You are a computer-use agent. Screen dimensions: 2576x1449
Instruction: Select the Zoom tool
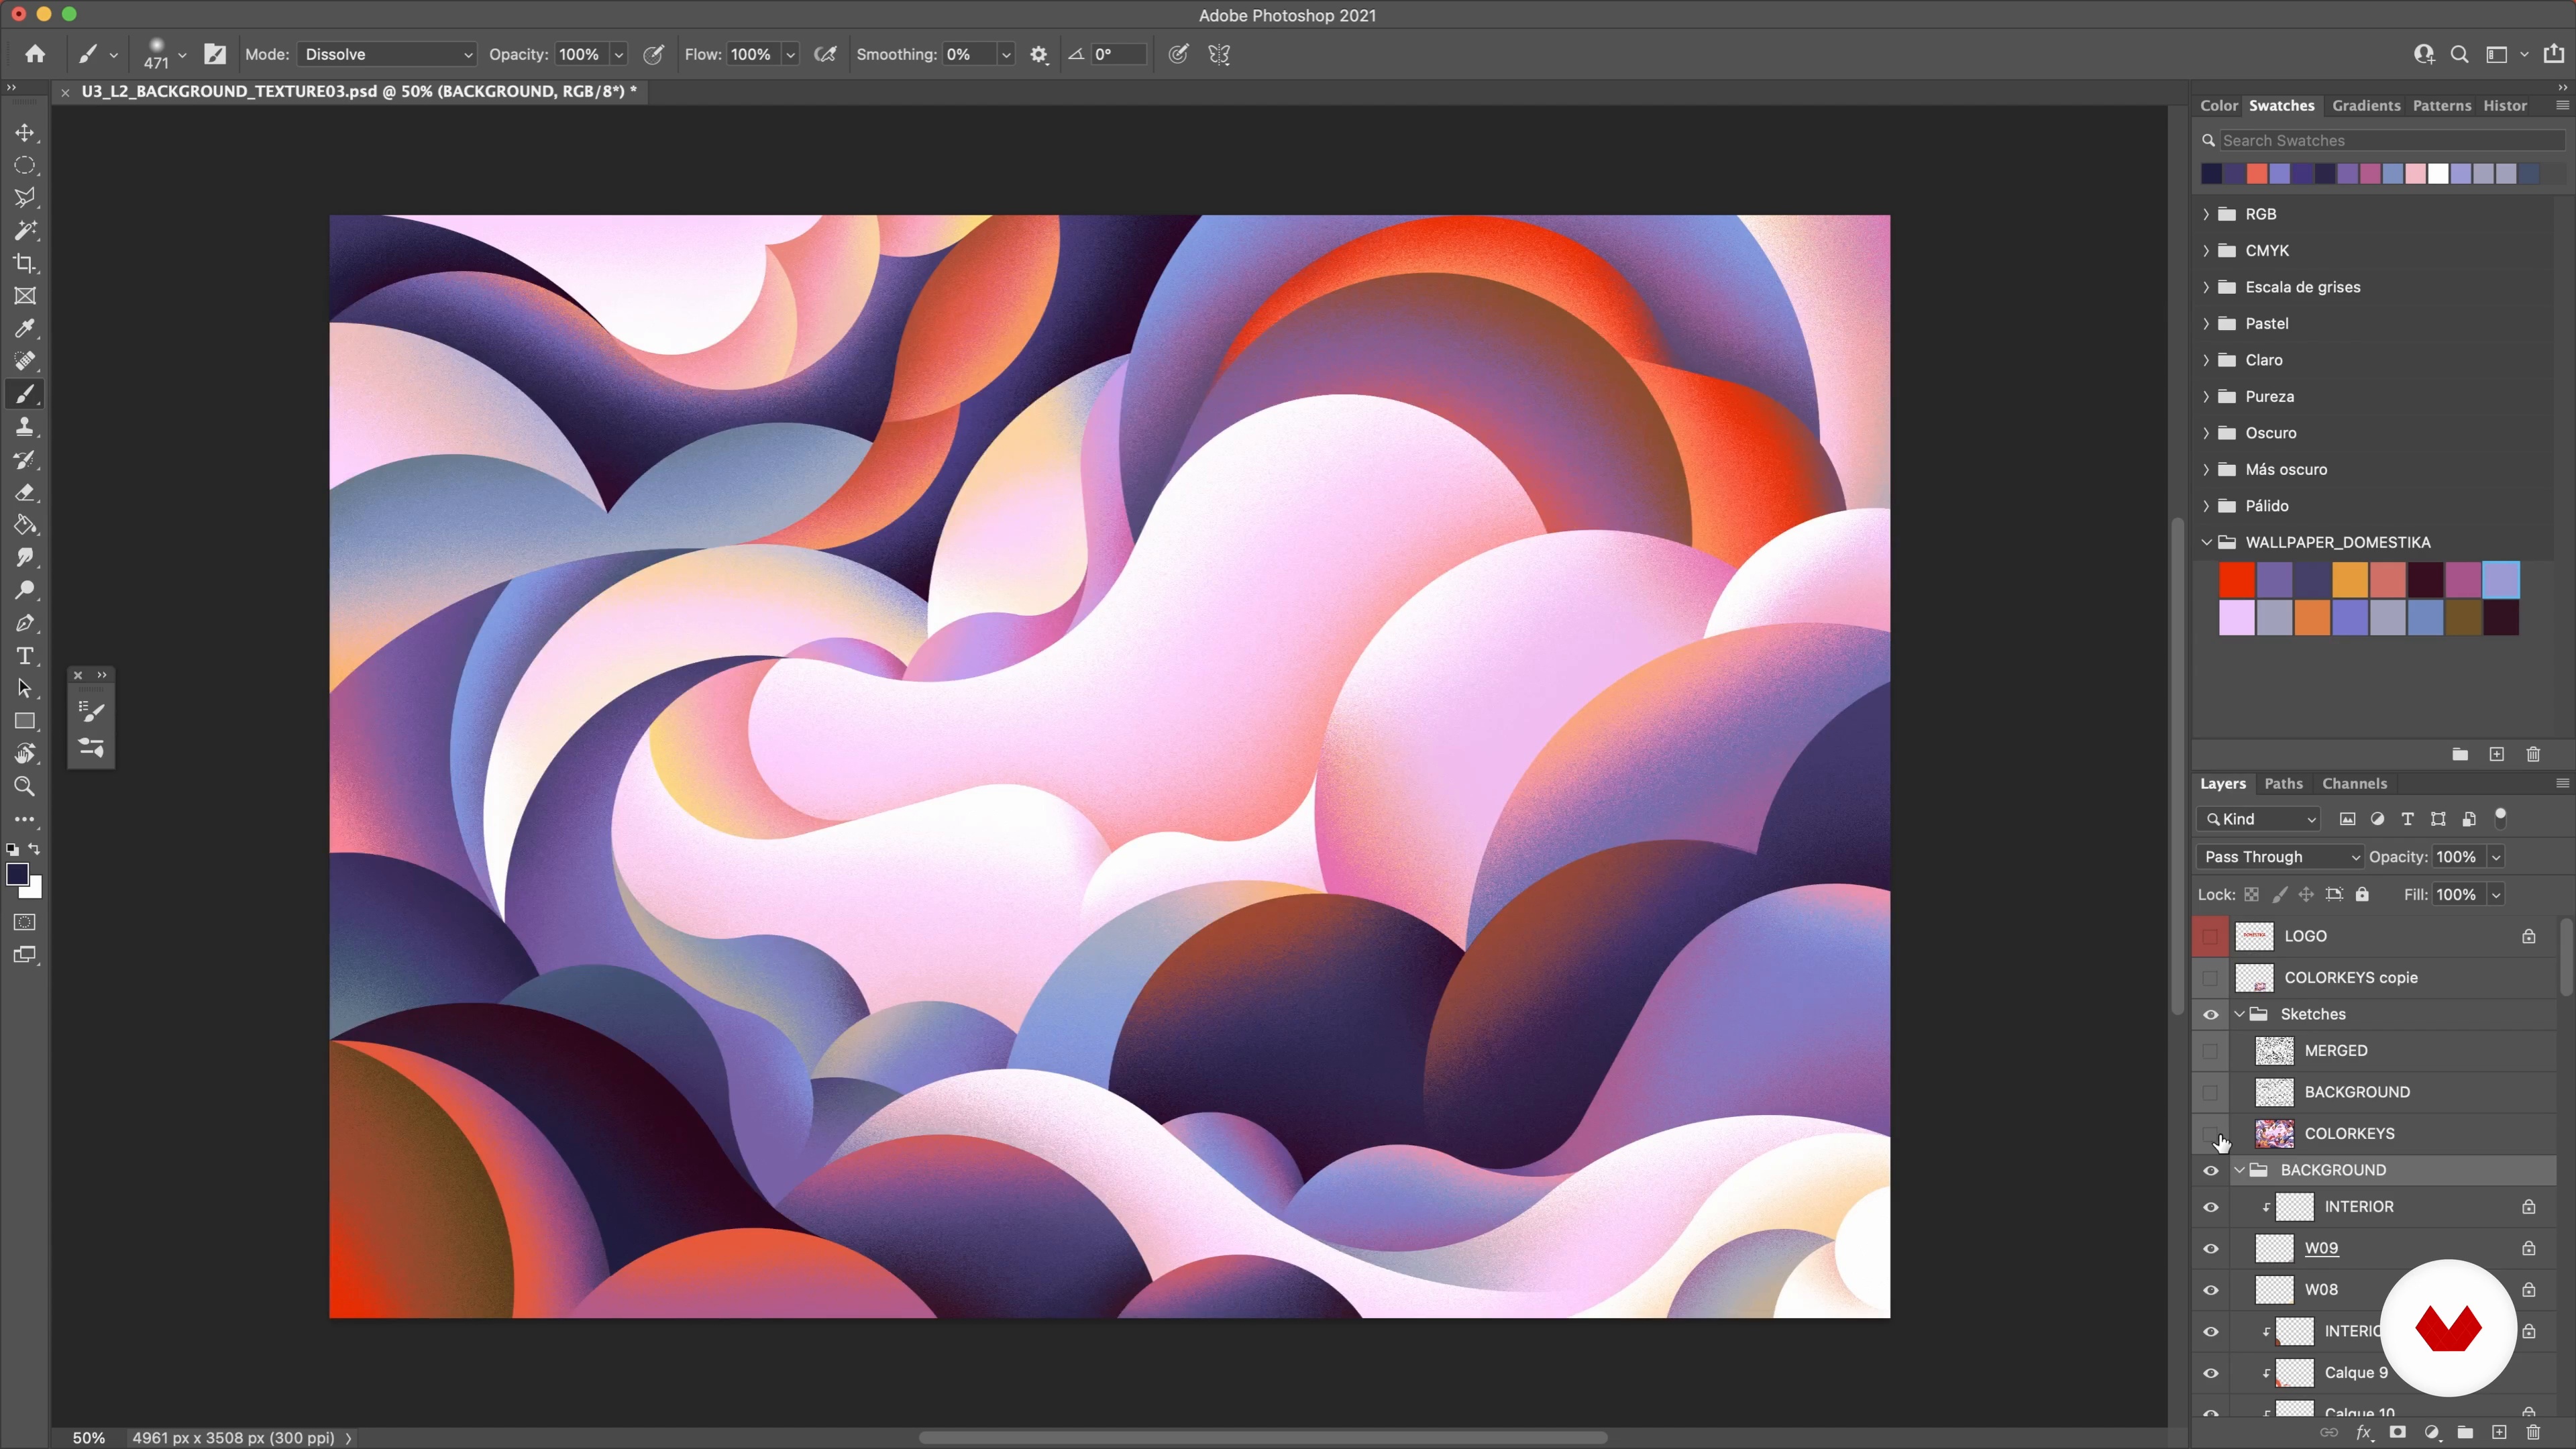25,787
